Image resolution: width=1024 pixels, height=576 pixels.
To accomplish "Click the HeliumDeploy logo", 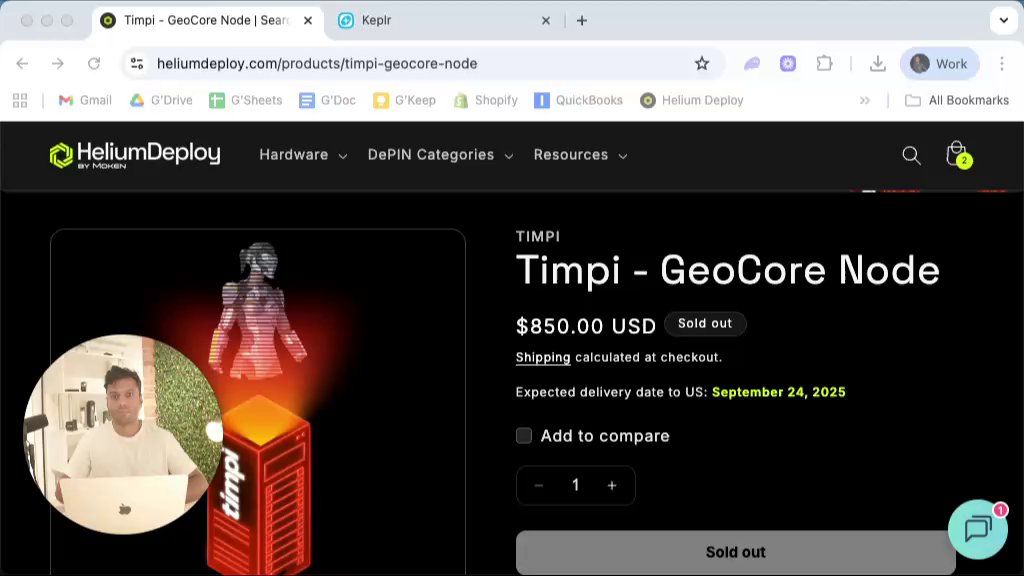I will pos(135,155).
